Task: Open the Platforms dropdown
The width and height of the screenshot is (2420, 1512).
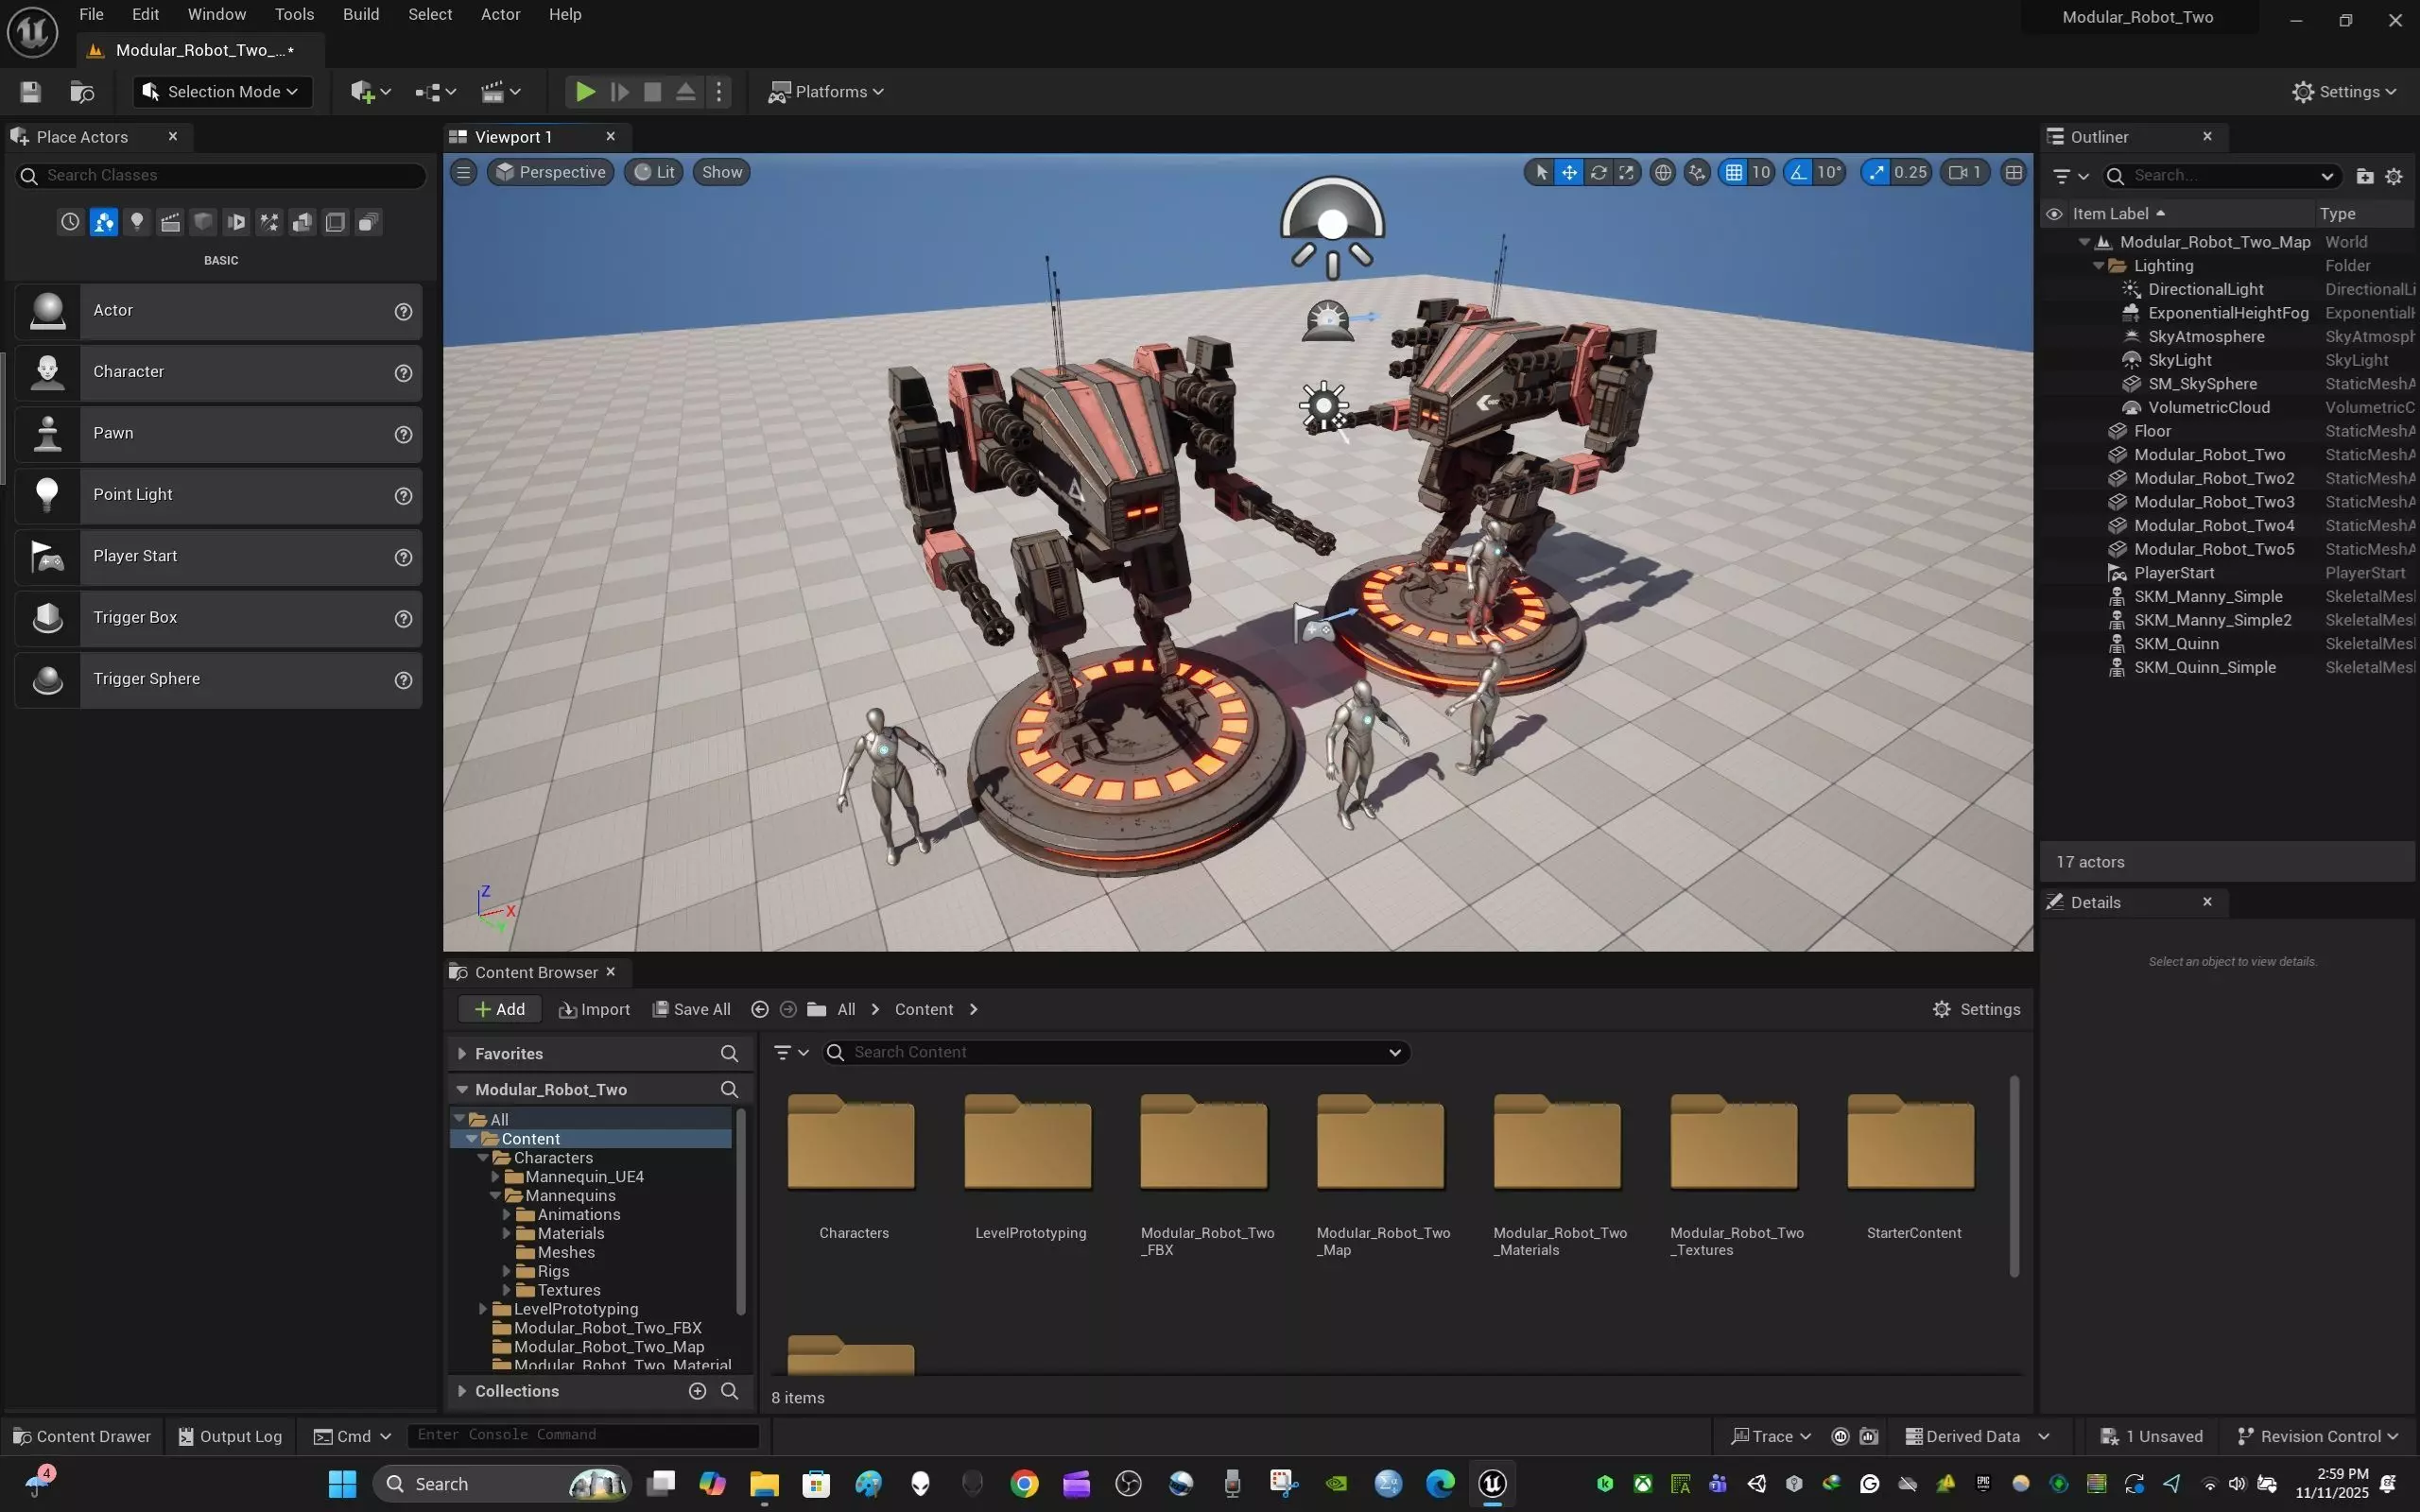Action: tap(826, 92)
